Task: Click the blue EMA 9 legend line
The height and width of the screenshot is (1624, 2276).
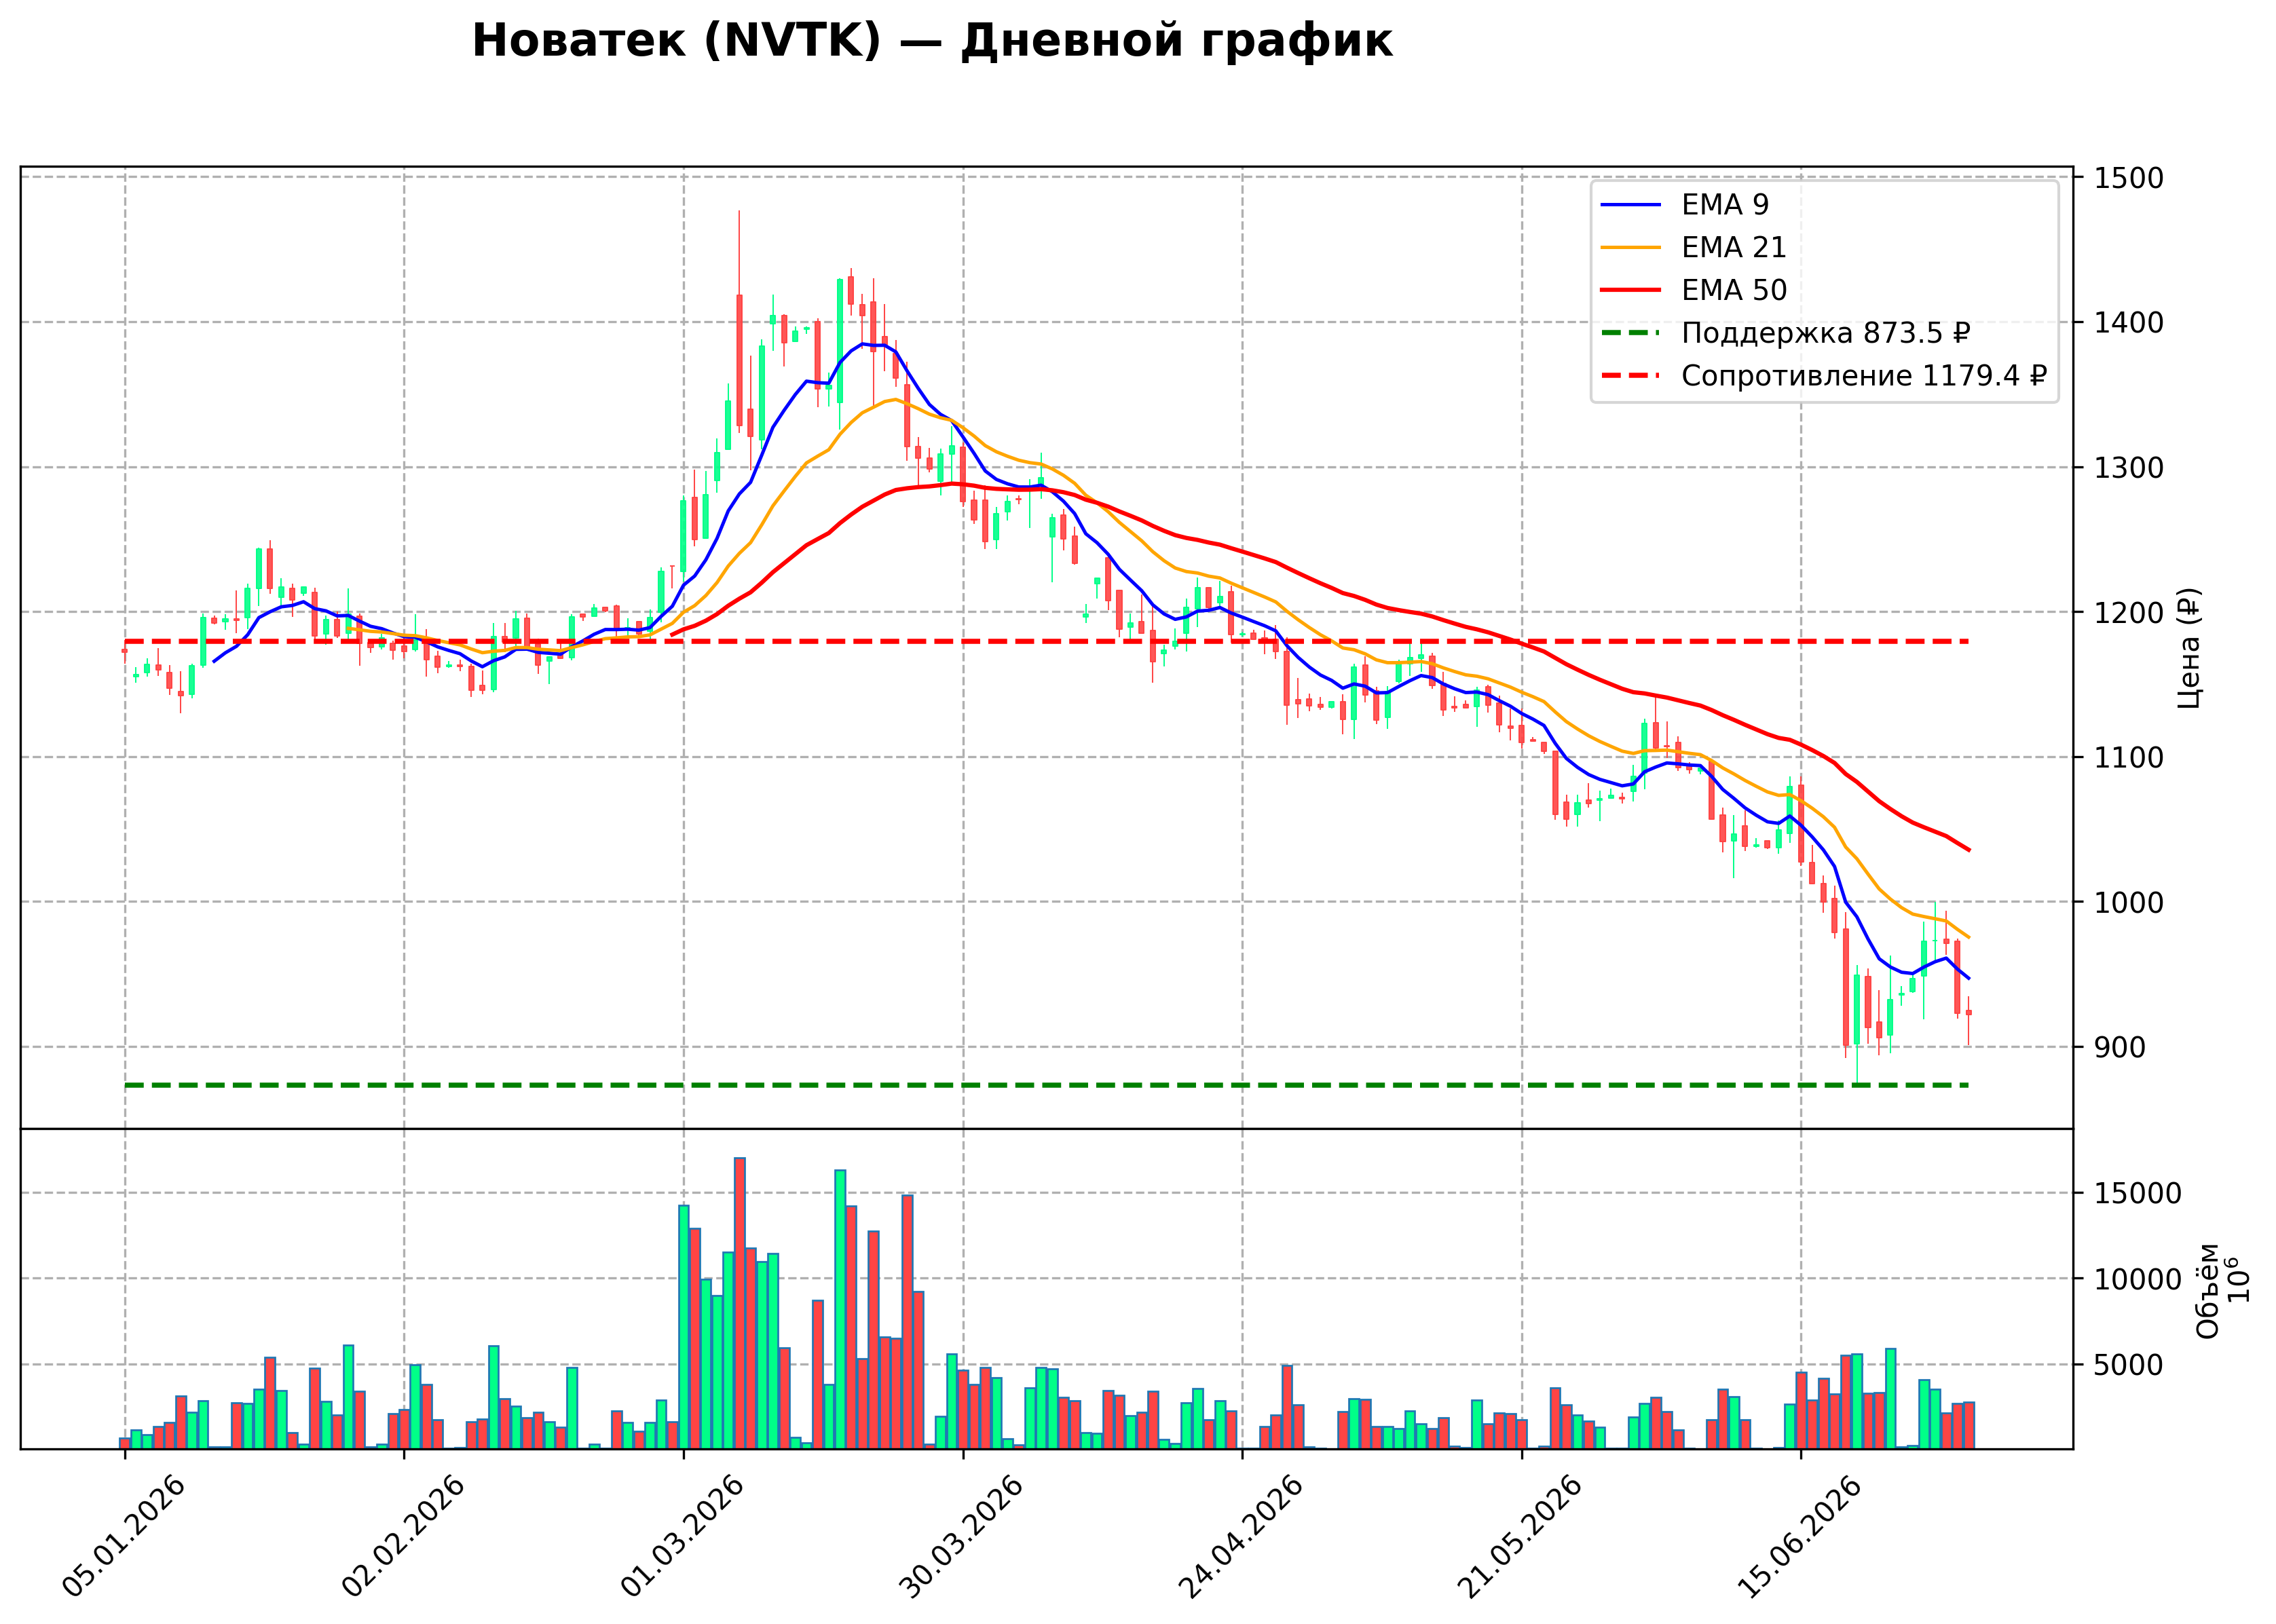Action: (x=1631, y=205)
